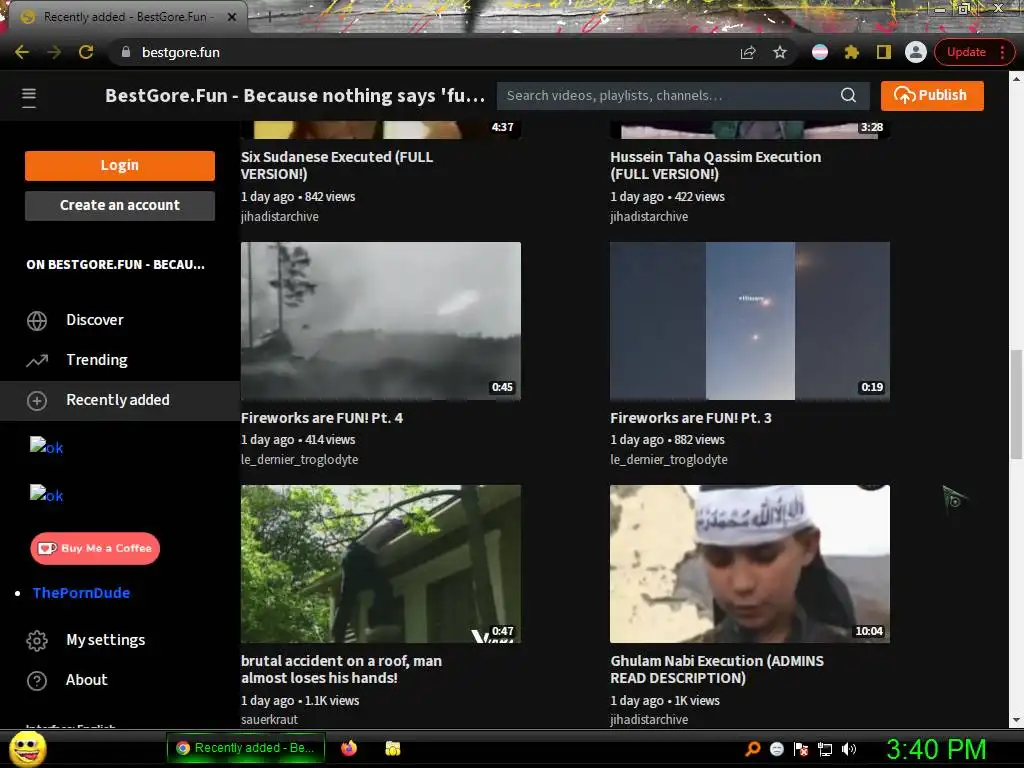Click '1 day ago • 882 views' text
This screenshot has height=768, width=1024.
tap(667, 440)
